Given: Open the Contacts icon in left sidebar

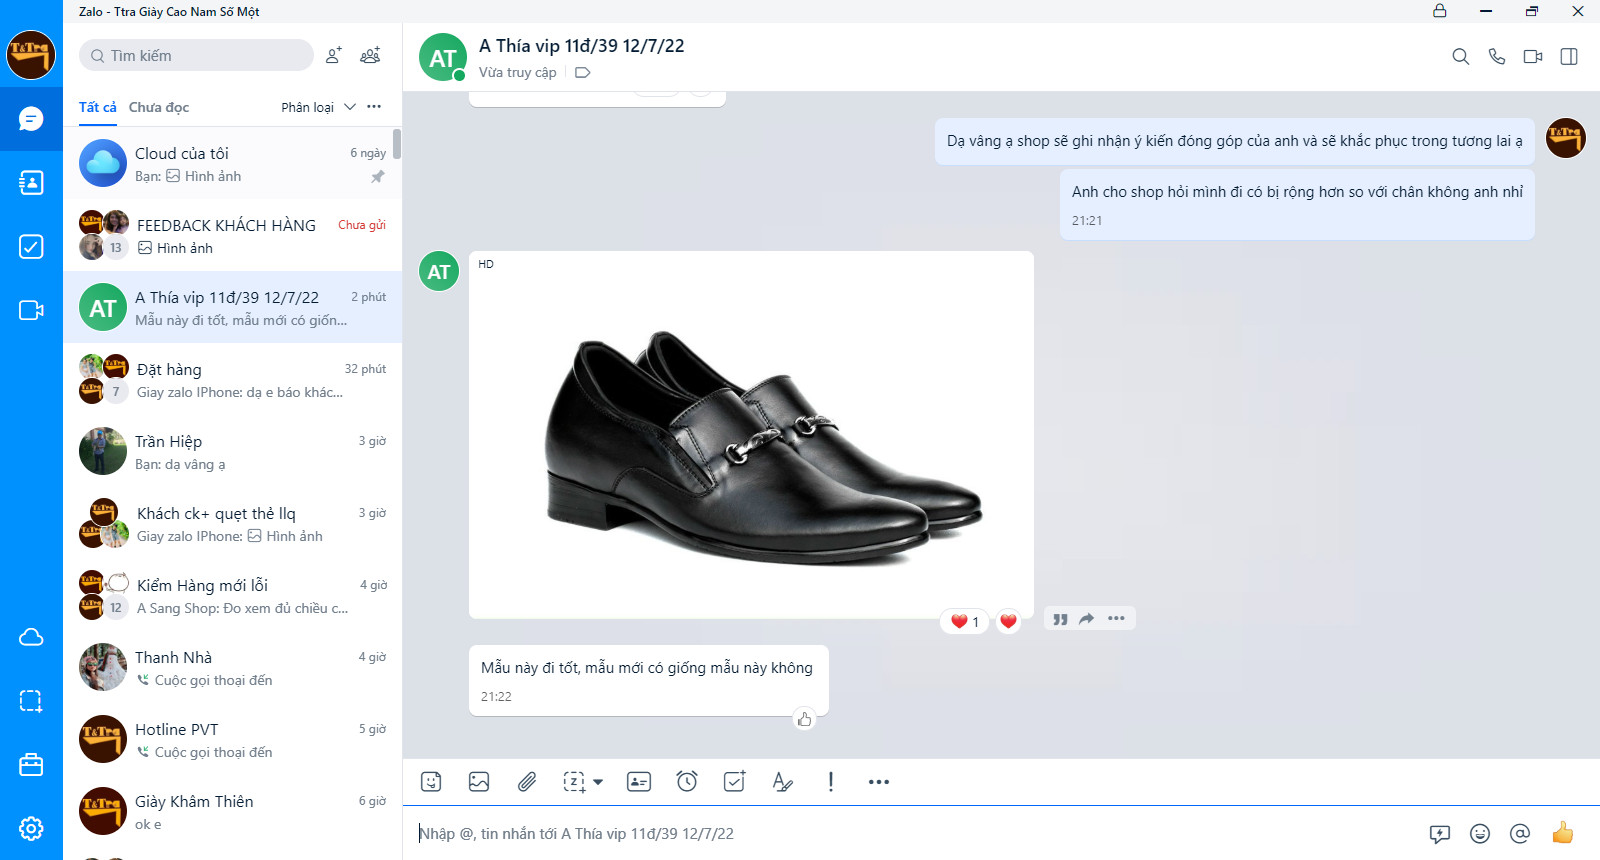Looking at the screenshot, I should point(31,182).
